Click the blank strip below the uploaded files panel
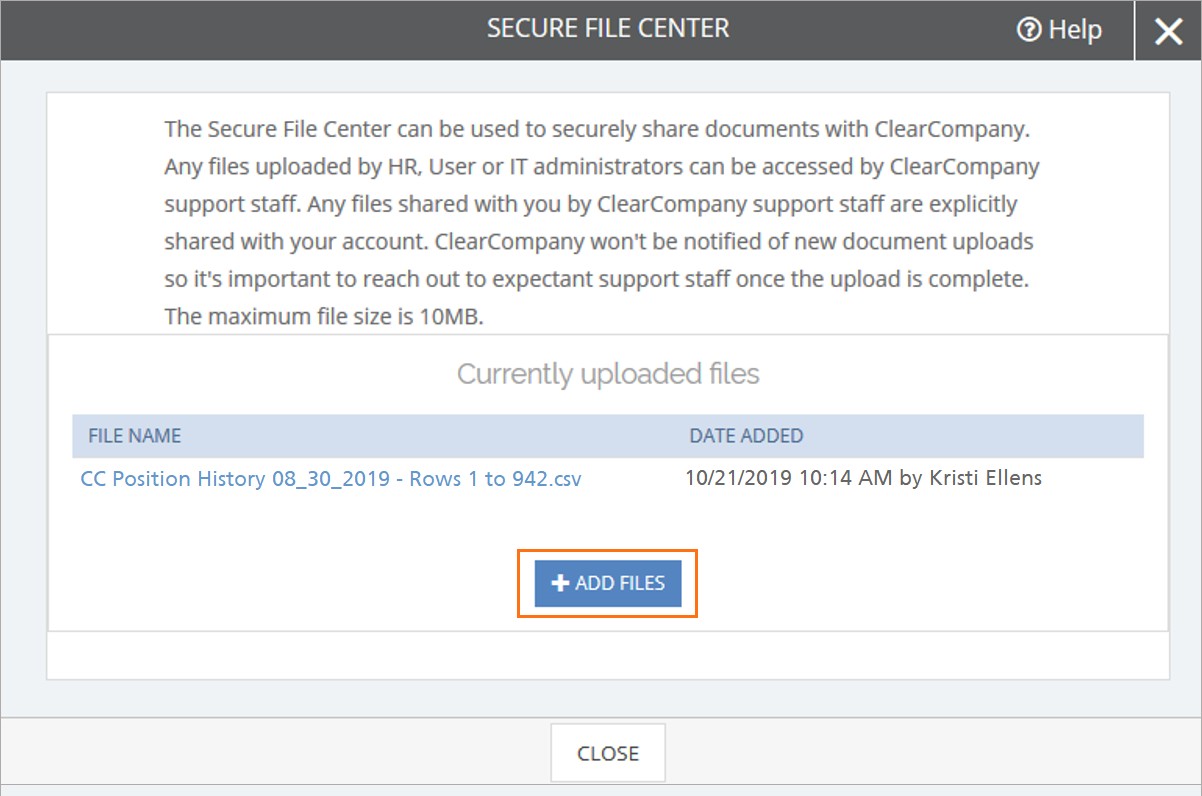 point(608,655)
